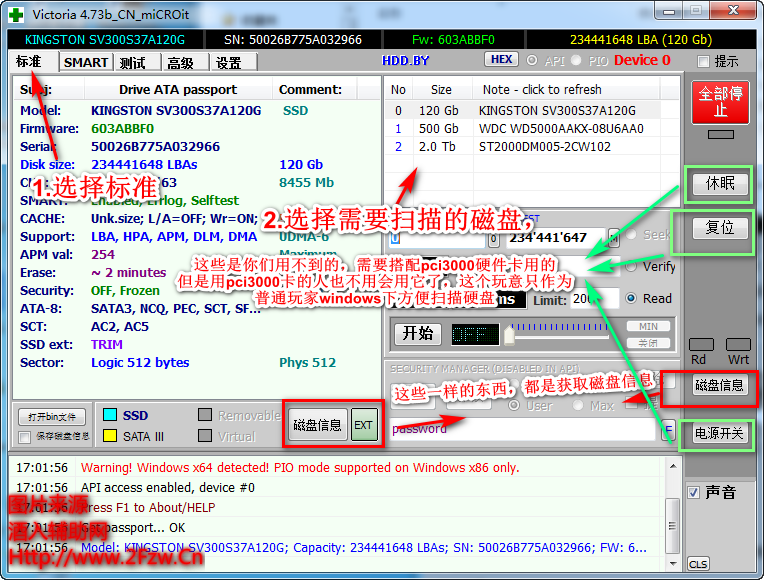Click the Logic 512 bytes sector value
The image size is (764, 580).
pyautogui.click(x=140, y=363)
